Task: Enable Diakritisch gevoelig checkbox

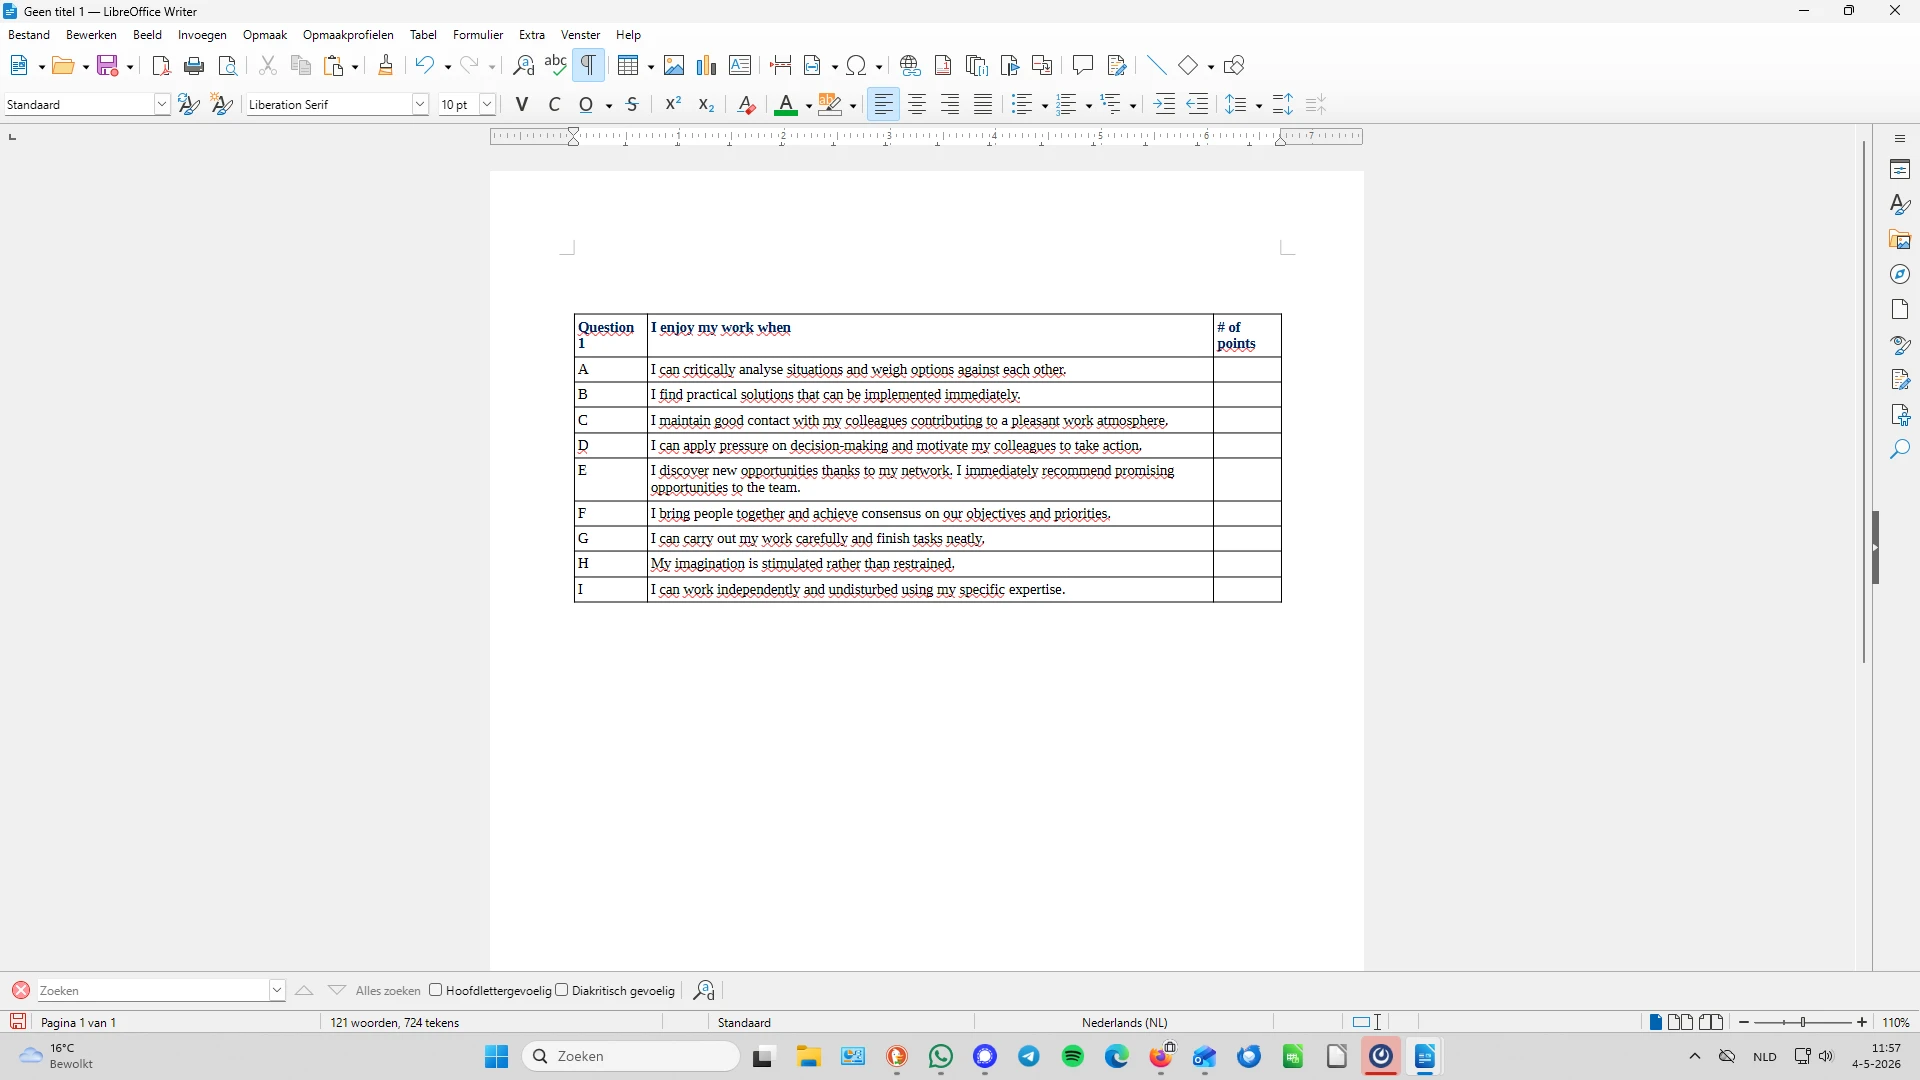Action: click(x=562, y=990)
